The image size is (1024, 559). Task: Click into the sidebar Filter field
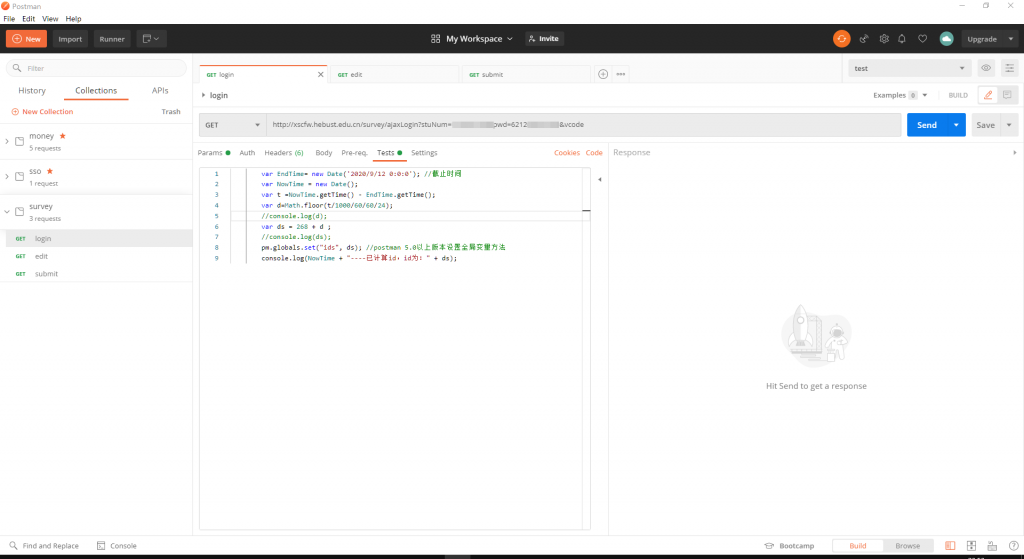(x=97, y=68)
